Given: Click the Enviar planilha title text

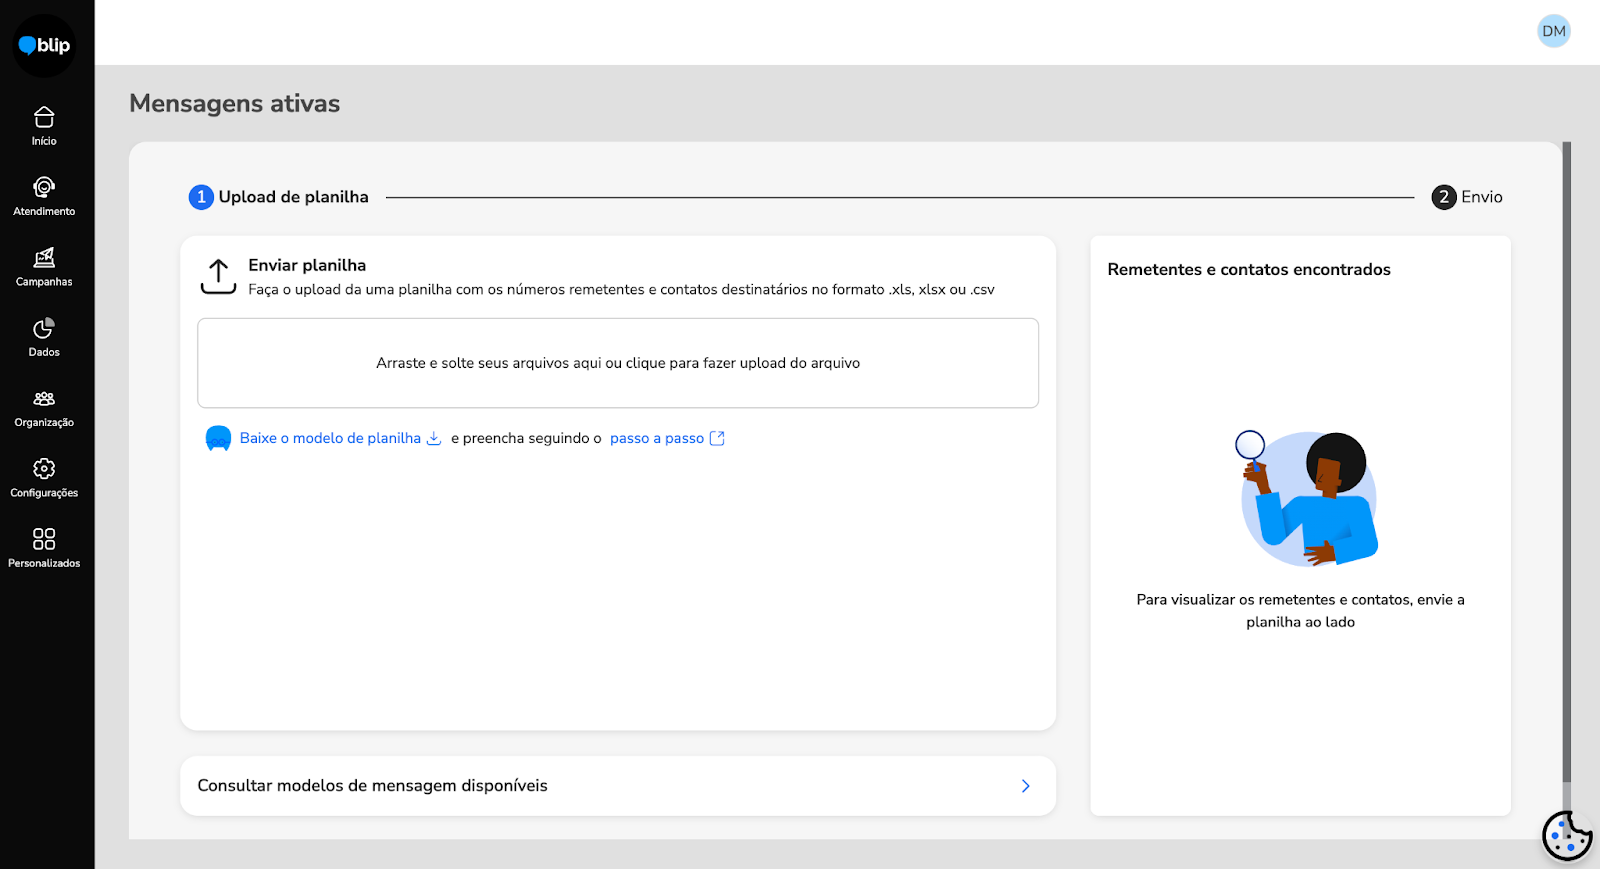Looking at the screenshot, I should [x=307, y=265].
